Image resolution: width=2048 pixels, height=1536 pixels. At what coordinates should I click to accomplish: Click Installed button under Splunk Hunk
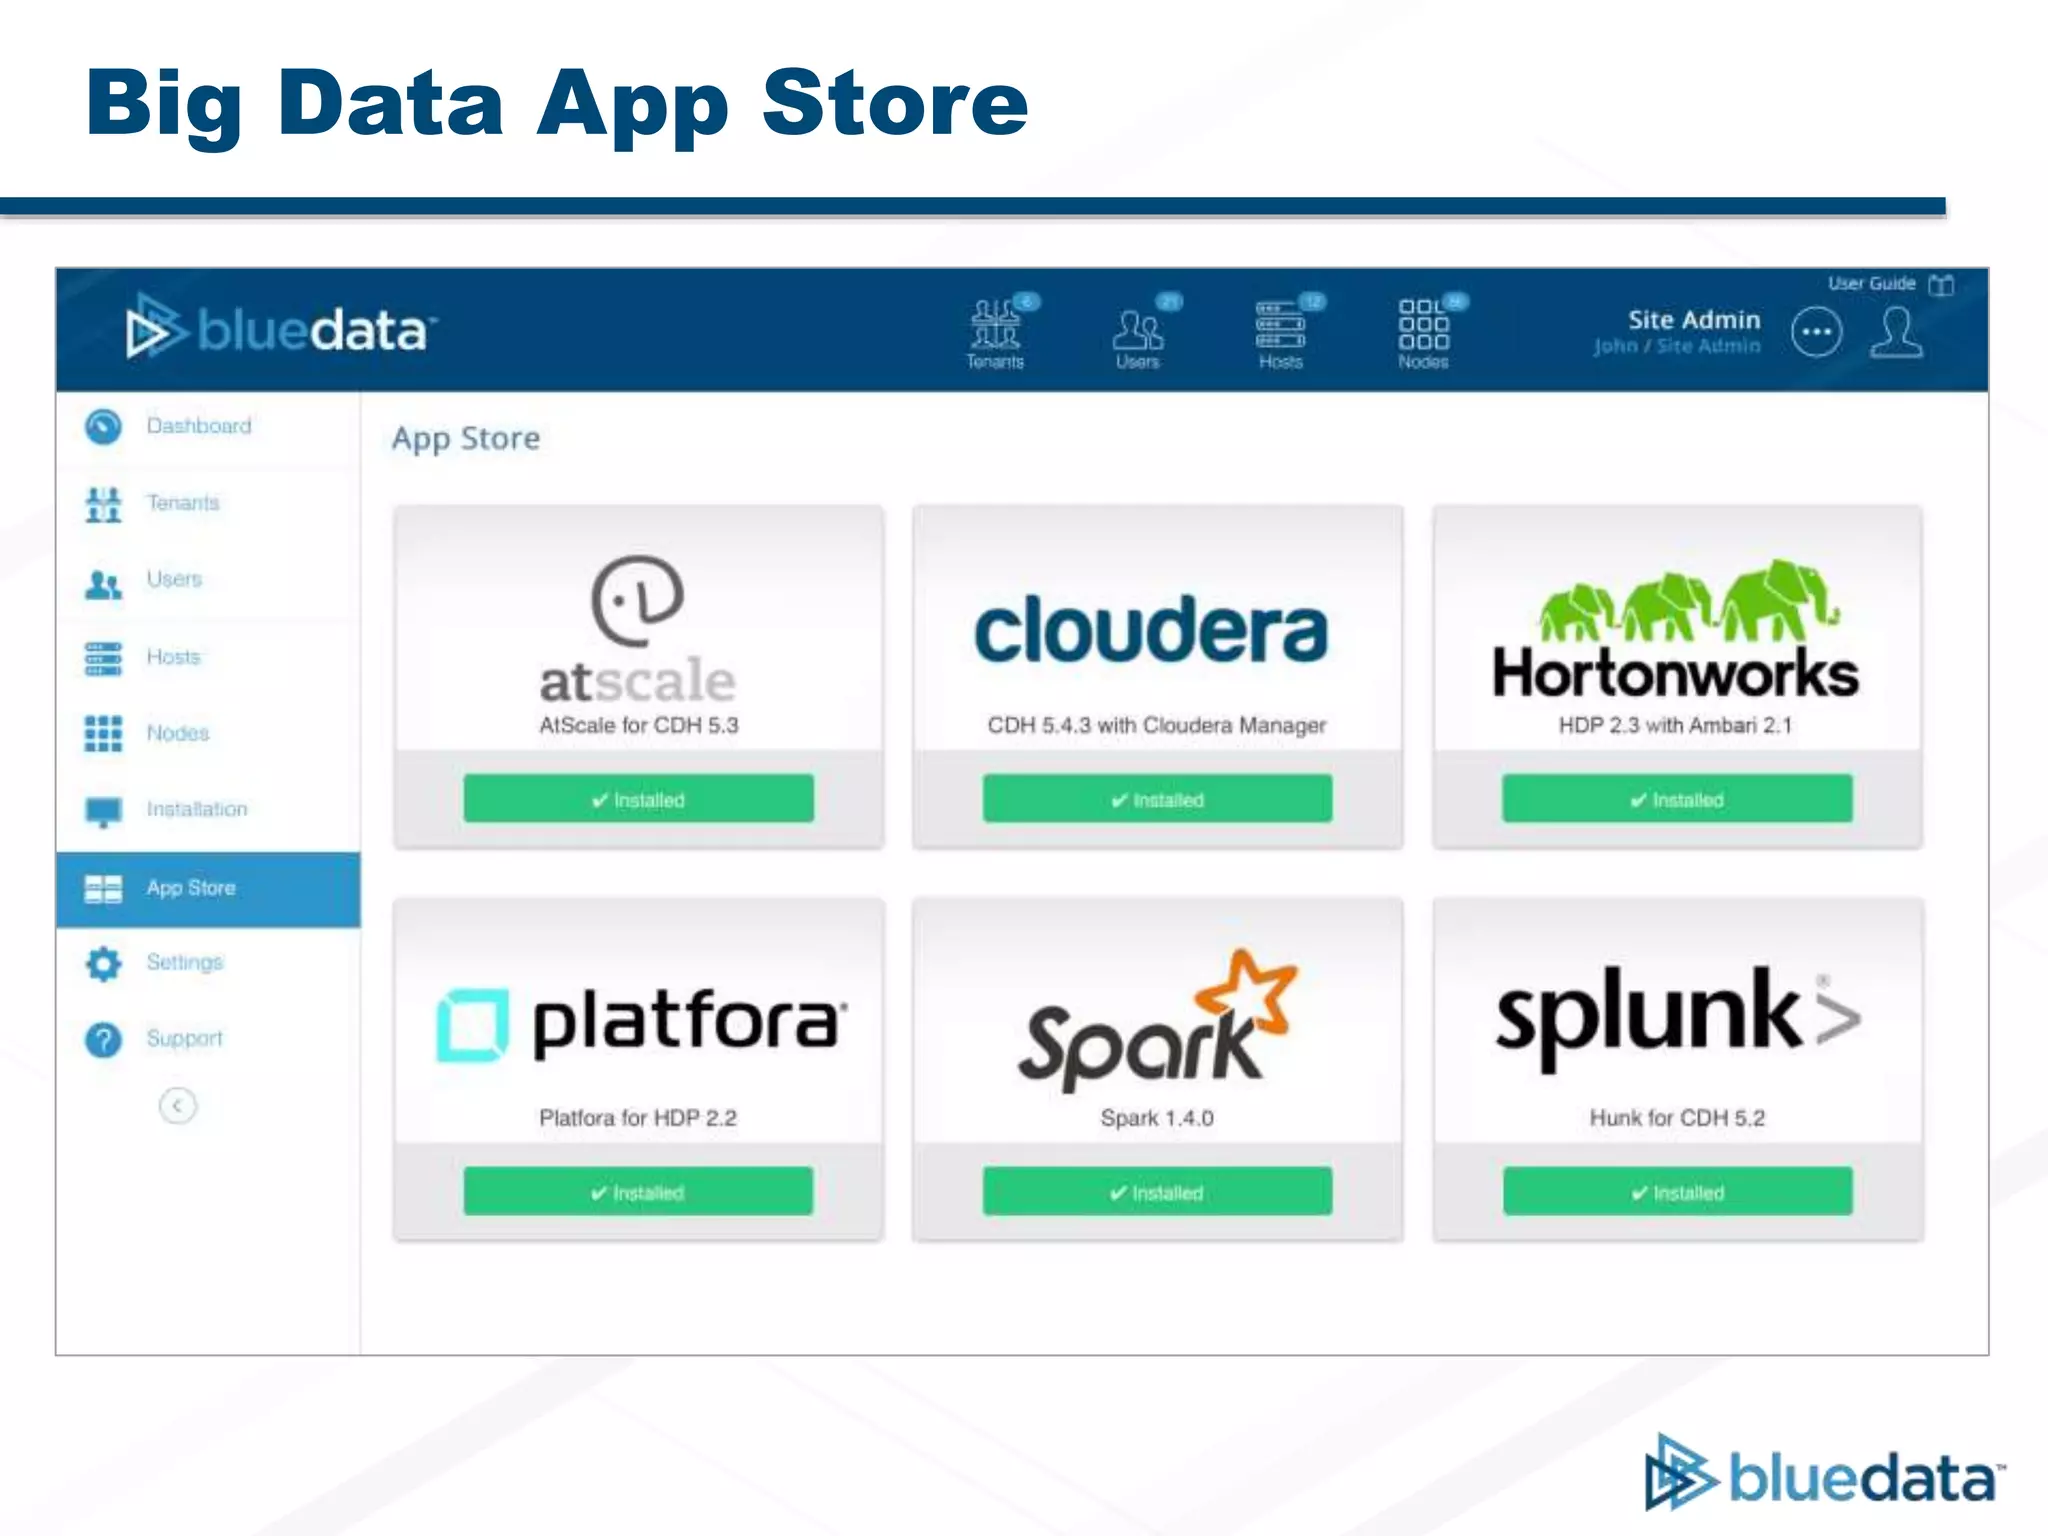pyautogui.click(x=1677, y=1192)
